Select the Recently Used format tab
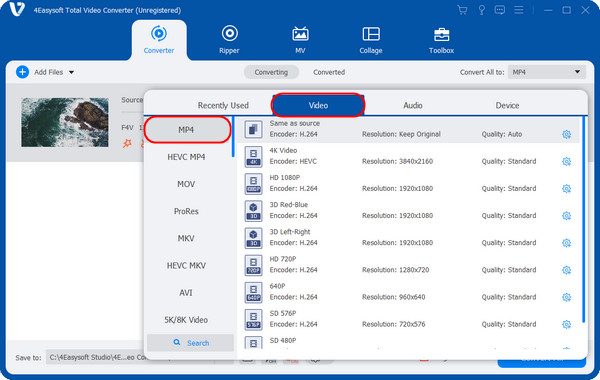Image resolution: width=600 pixels, height=380 pixels. [x=223, y=105]
